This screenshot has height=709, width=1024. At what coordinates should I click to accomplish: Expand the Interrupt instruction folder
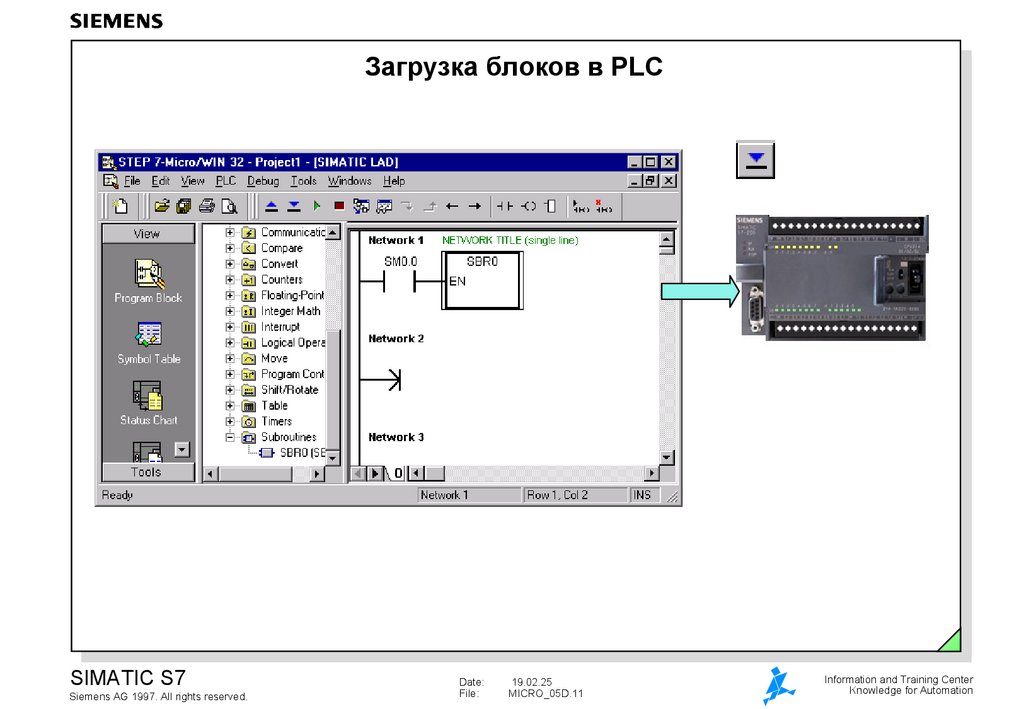pos(230,327)
